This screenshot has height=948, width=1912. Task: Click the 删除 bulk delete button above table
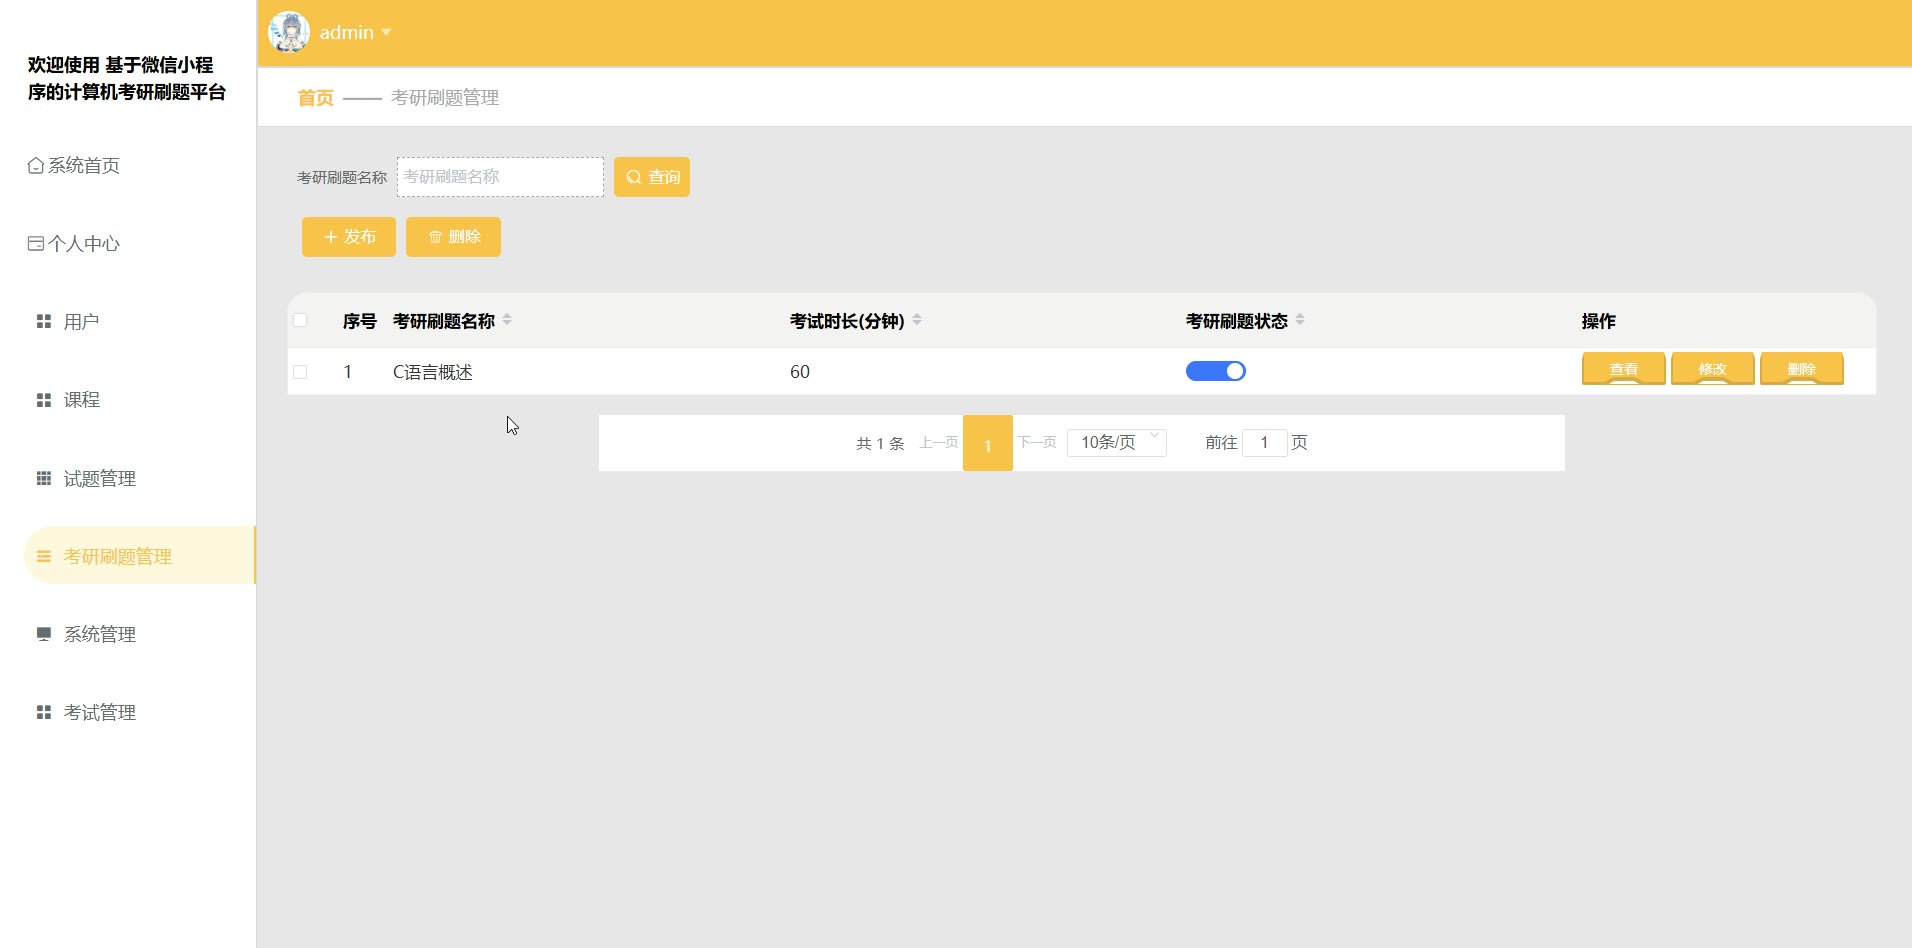(453, 237)
